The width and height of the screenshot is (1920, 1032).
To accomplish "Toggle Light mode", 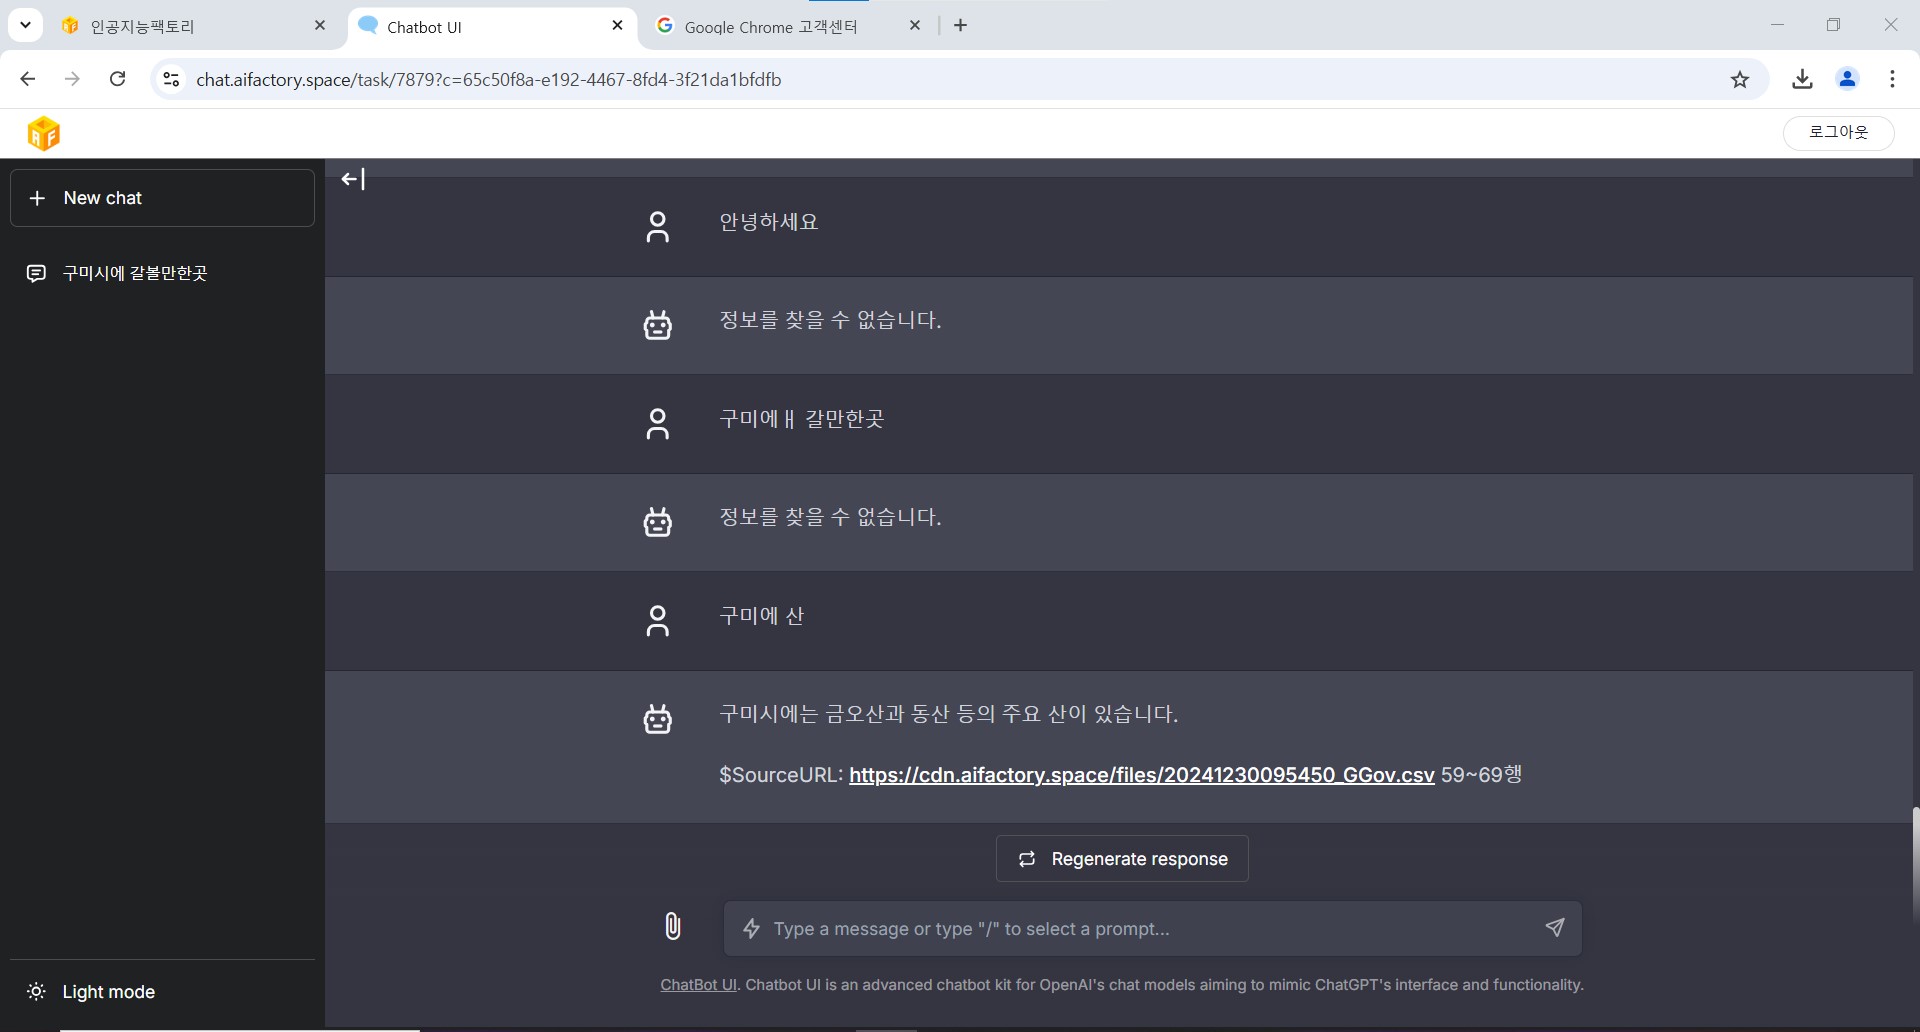I will [x=108, y=991].
